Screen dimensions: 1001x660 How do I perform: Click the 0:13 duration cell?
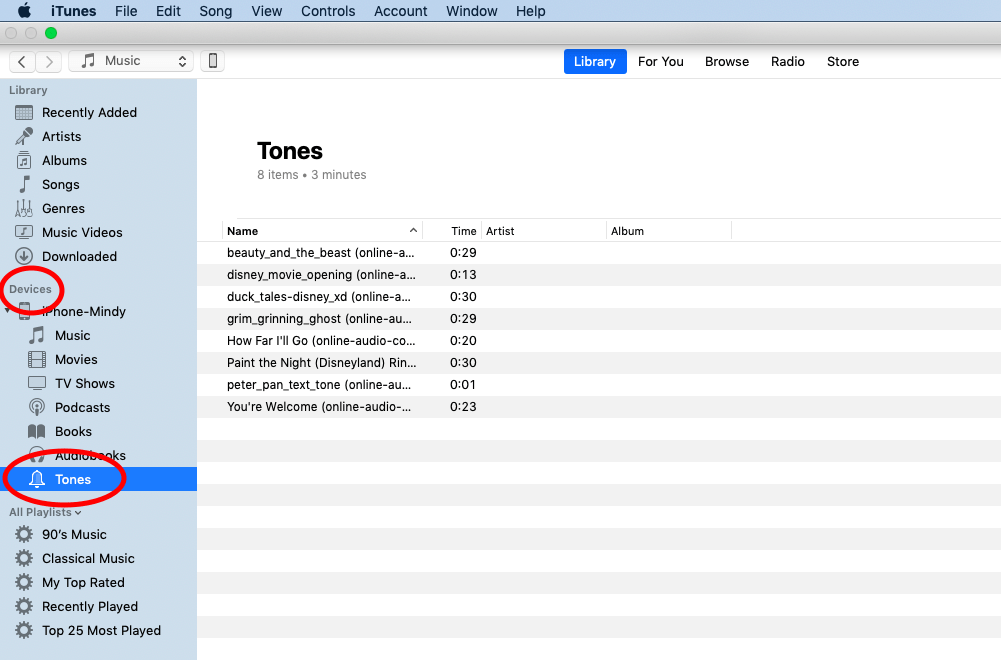coord(463,274)
